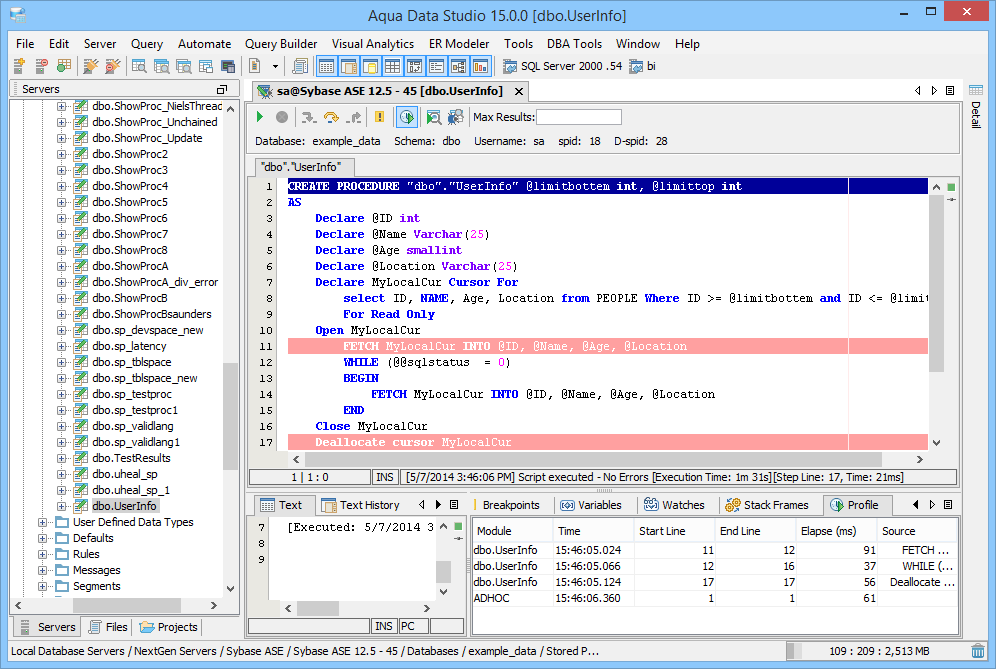The height and width of the screenshot is (669, 996).
Task: Switch to the Text History tab
Action: [361, 505]
